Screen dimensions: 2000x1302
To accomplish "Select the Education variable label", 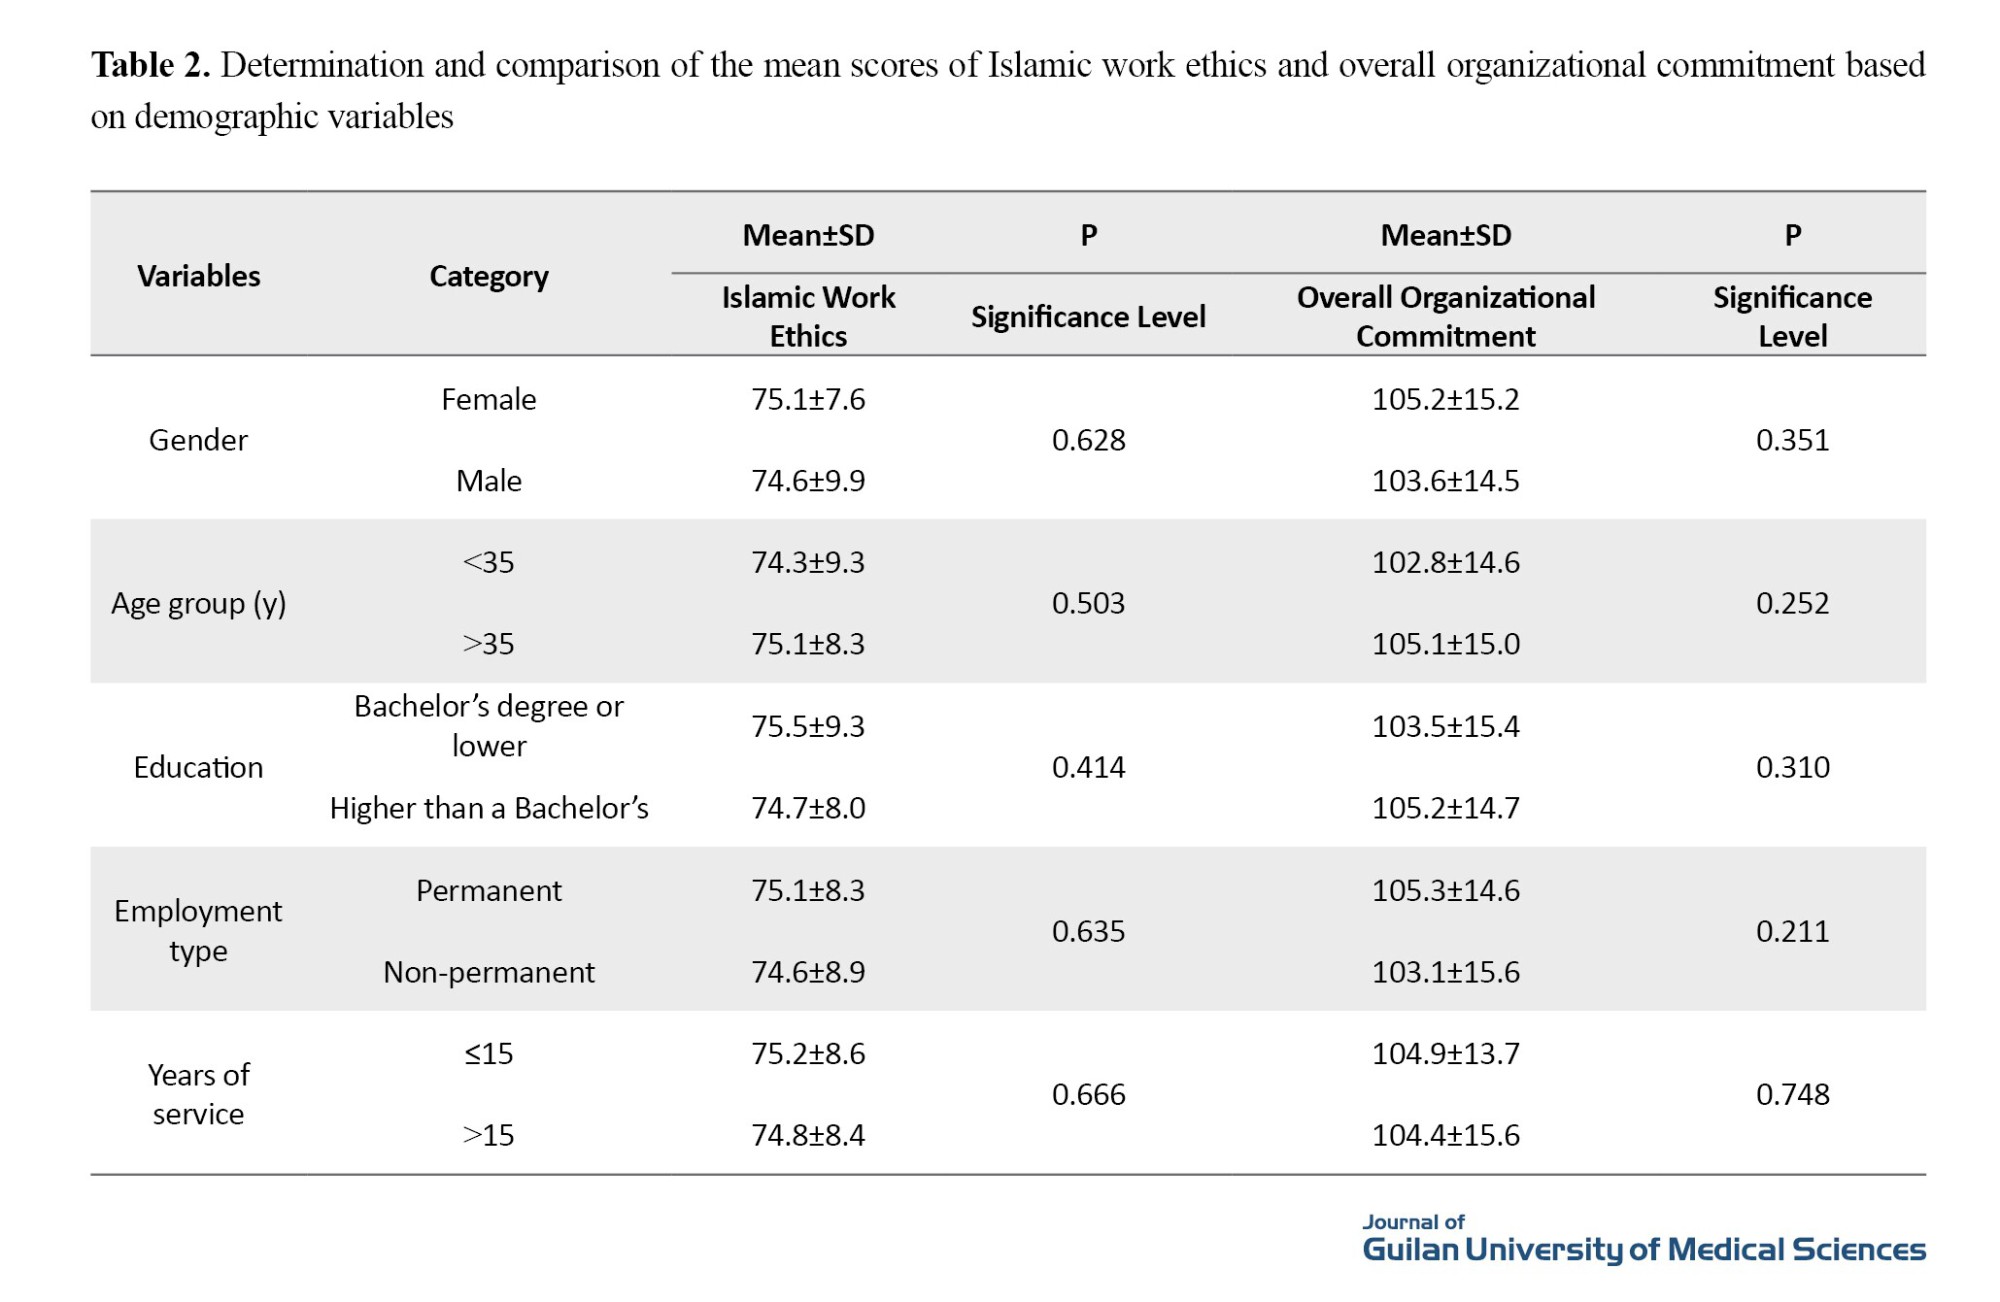I will (198, 767).
